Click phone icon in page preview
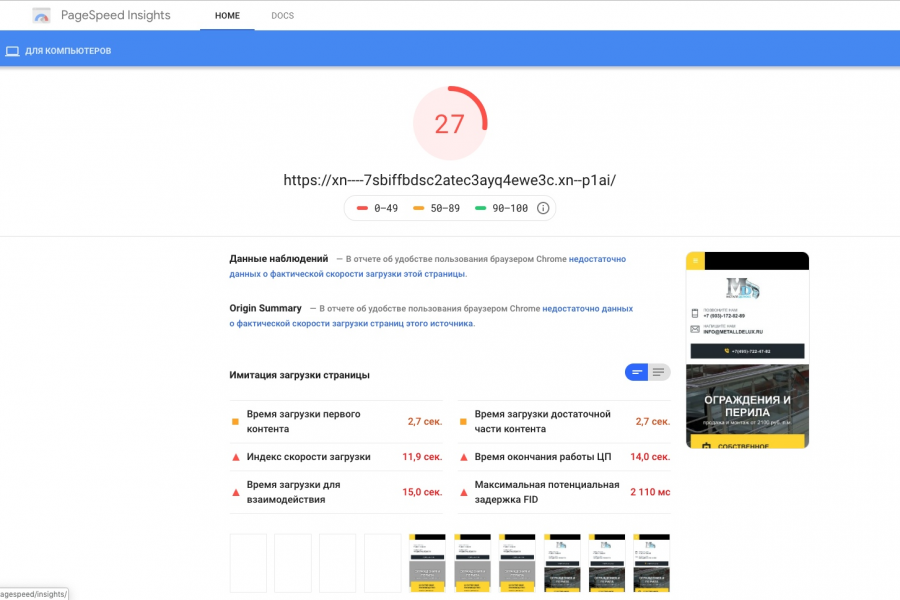Image resolution: width=900 pixels, height=600 pixels. pos(695,313)
